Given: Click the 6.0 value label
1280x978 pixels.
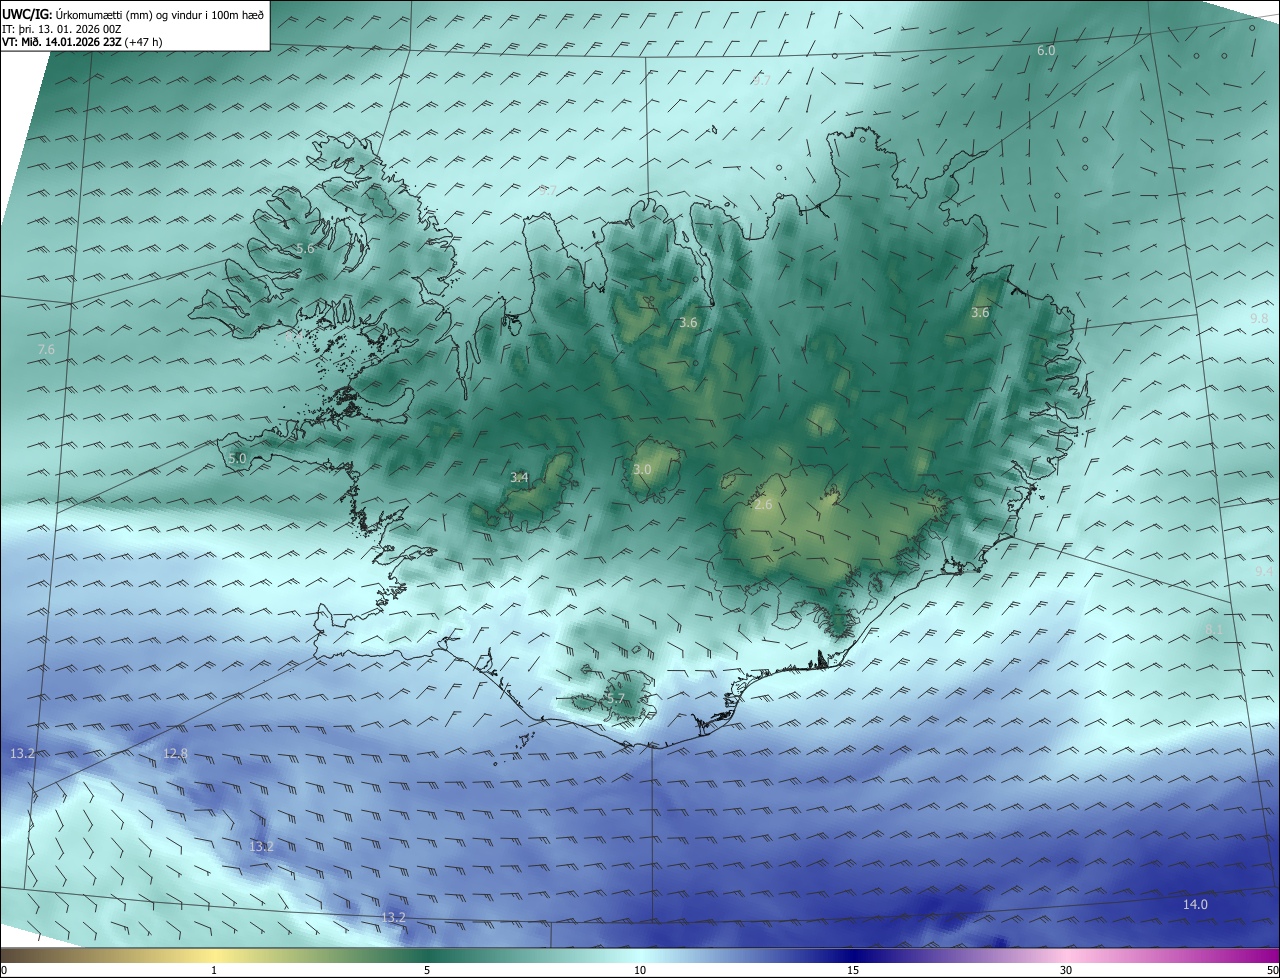Looking at the screenshot, I should [x=1046, y=50].
